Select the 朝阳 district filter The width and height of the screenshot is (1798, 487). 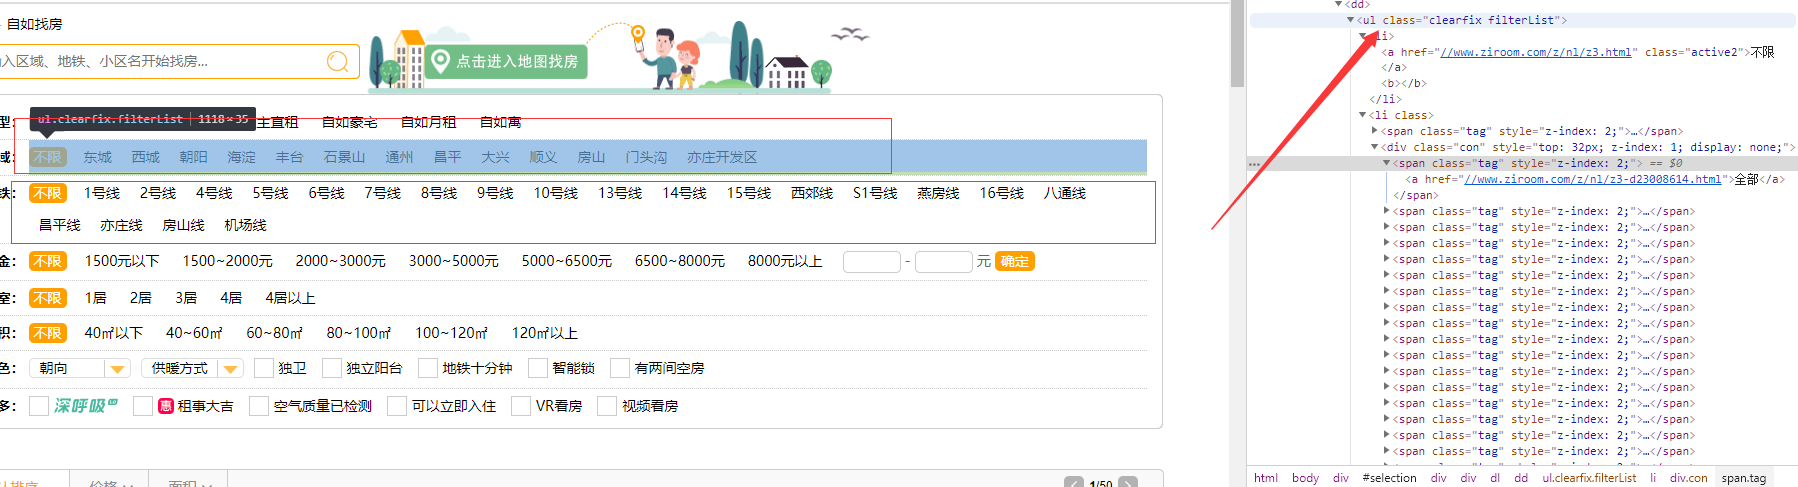pos(194,157)
